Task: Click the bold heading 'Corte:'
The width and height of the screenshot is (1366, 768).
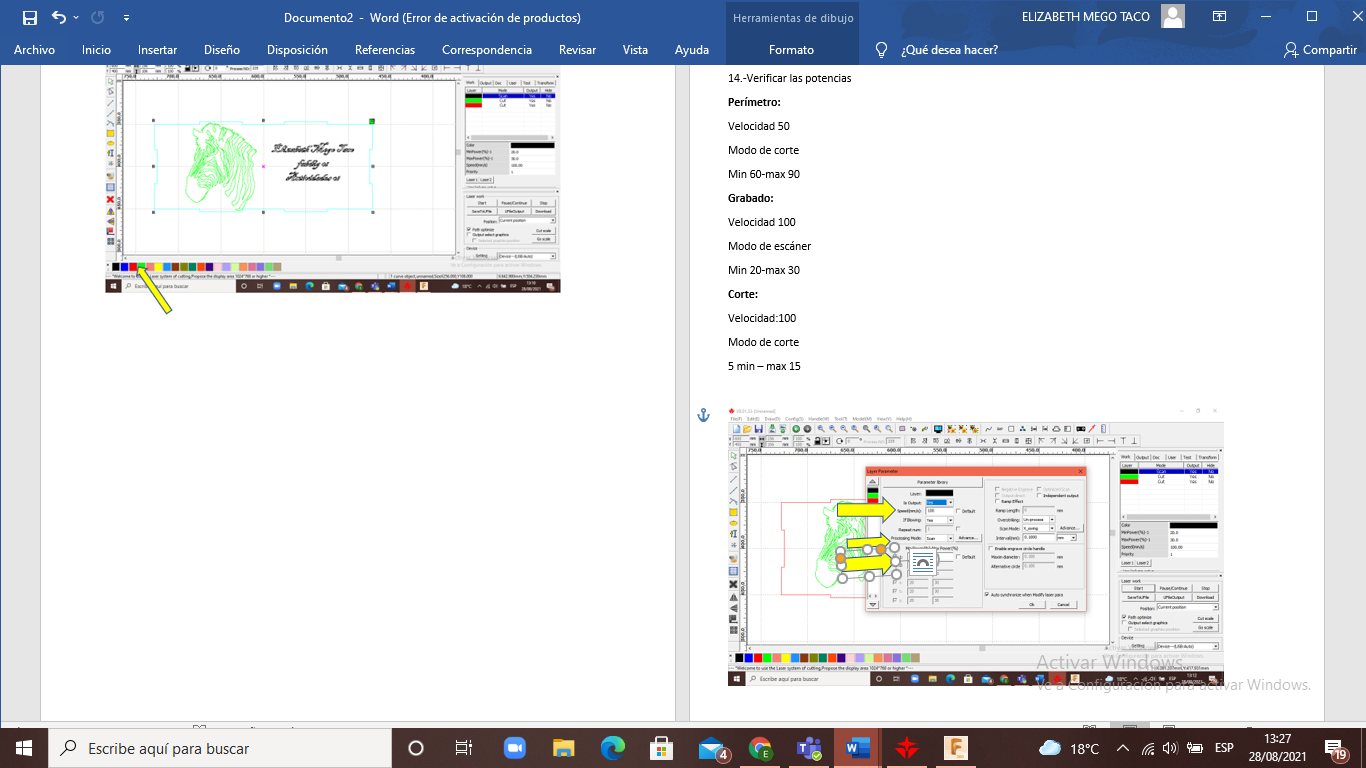Action: 743,294
